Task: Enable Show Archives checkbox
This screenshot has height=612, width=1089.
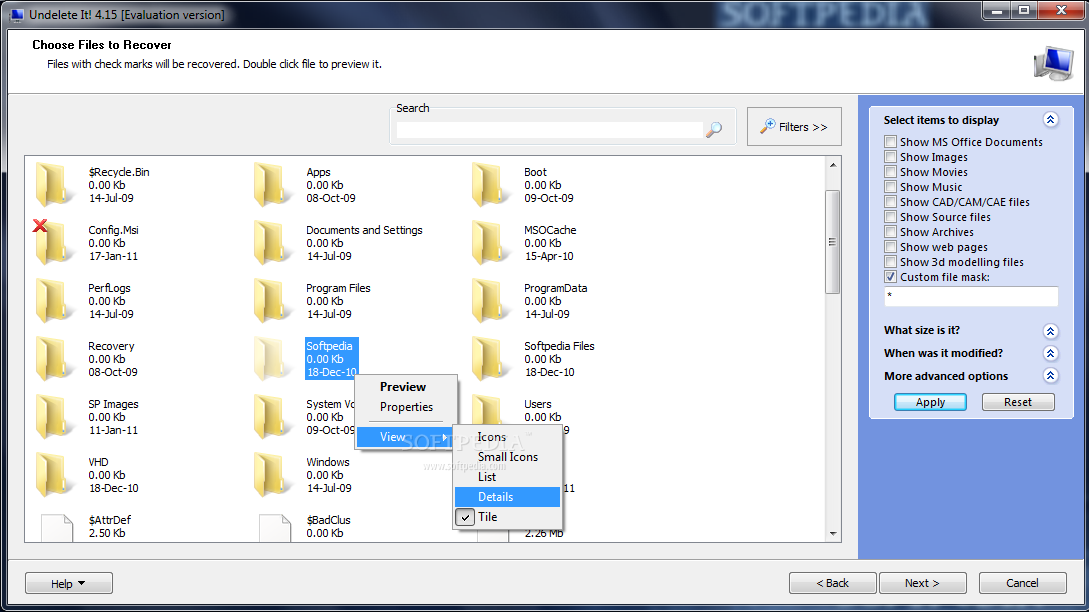Action: pos(890,232)
